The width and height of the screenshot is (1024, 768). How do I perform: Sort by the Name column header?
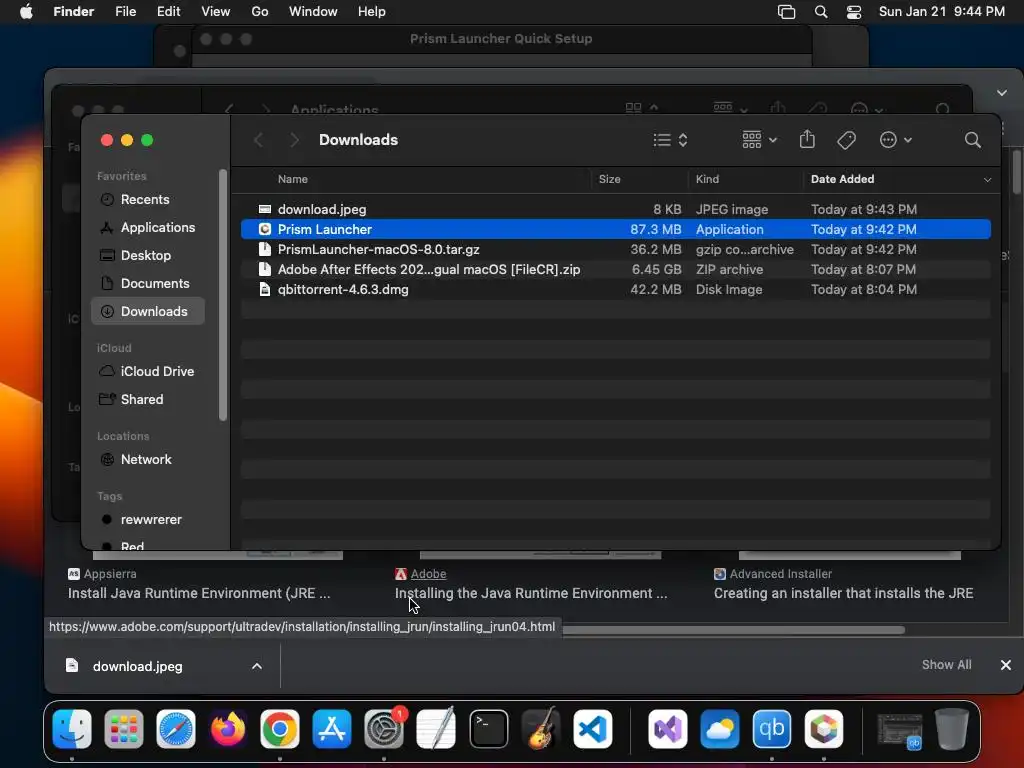(293, 179)
